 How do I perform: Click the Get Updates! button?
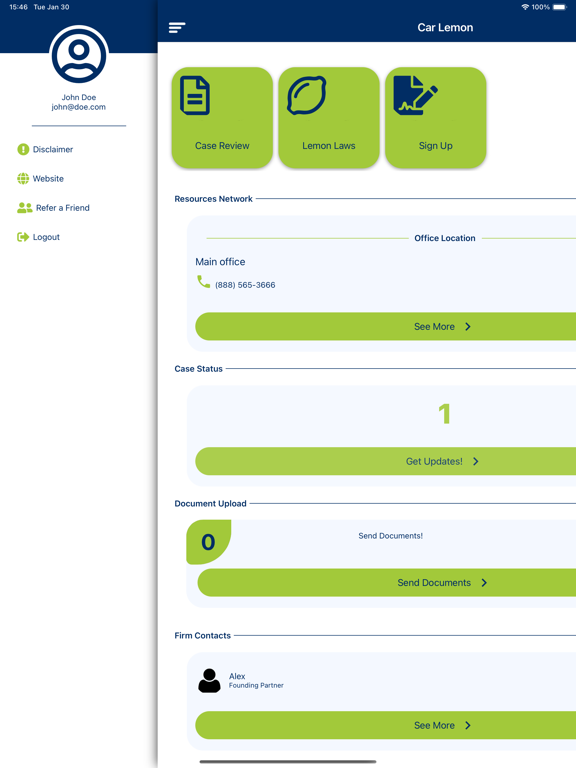pos(385,461)
